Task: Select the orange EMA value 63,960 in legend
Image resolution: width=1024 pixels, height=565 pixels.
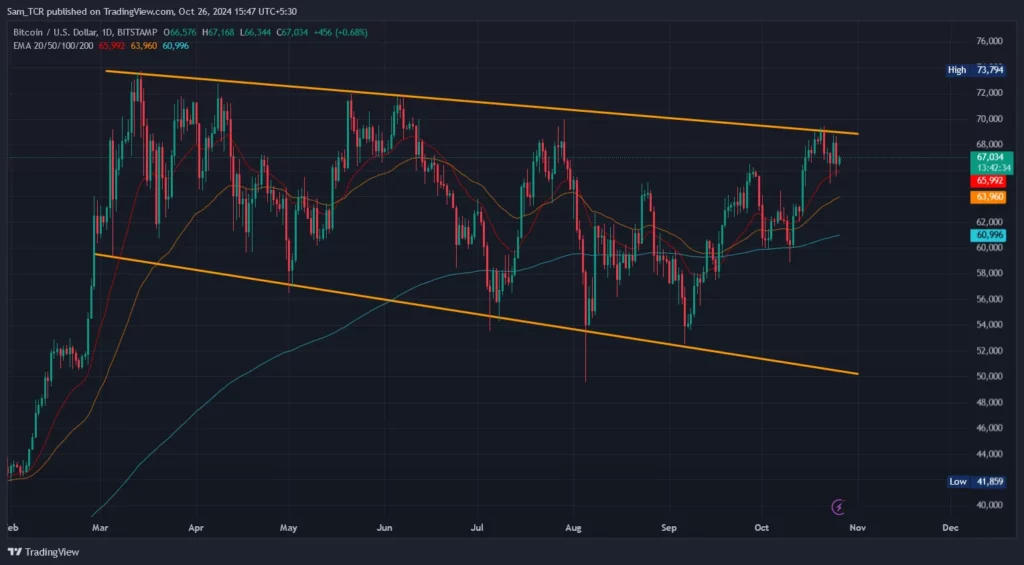Action: (144, 46)
